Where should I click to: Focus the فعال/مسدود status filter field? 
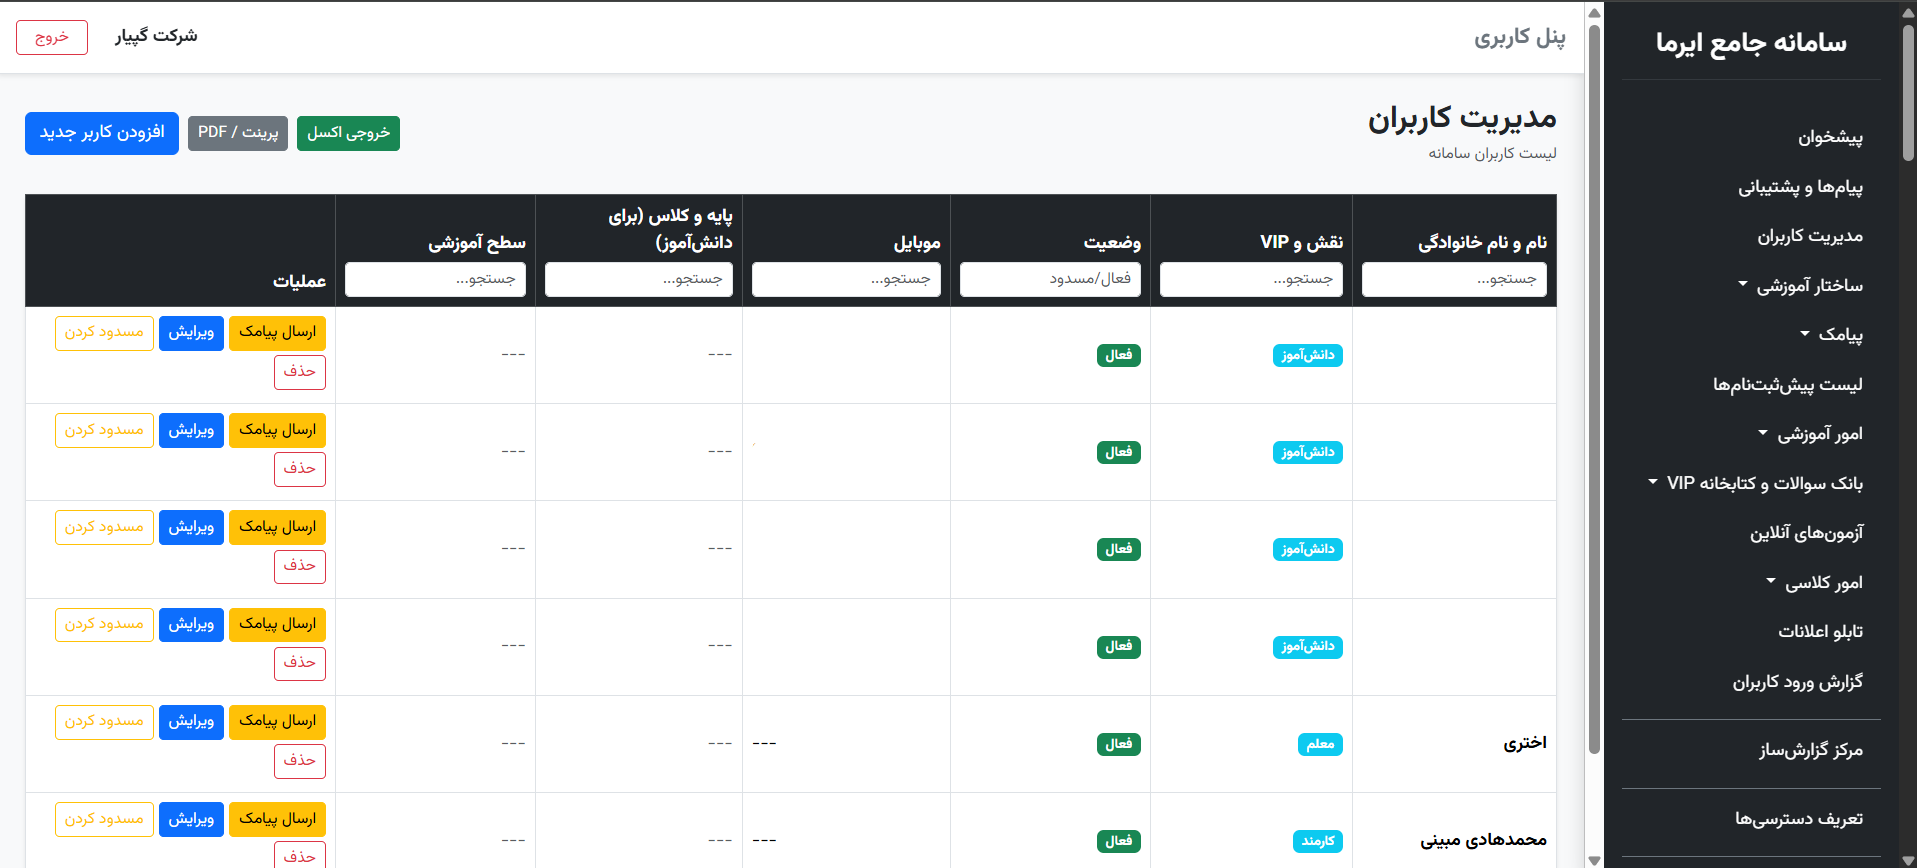coord(1050,280)
